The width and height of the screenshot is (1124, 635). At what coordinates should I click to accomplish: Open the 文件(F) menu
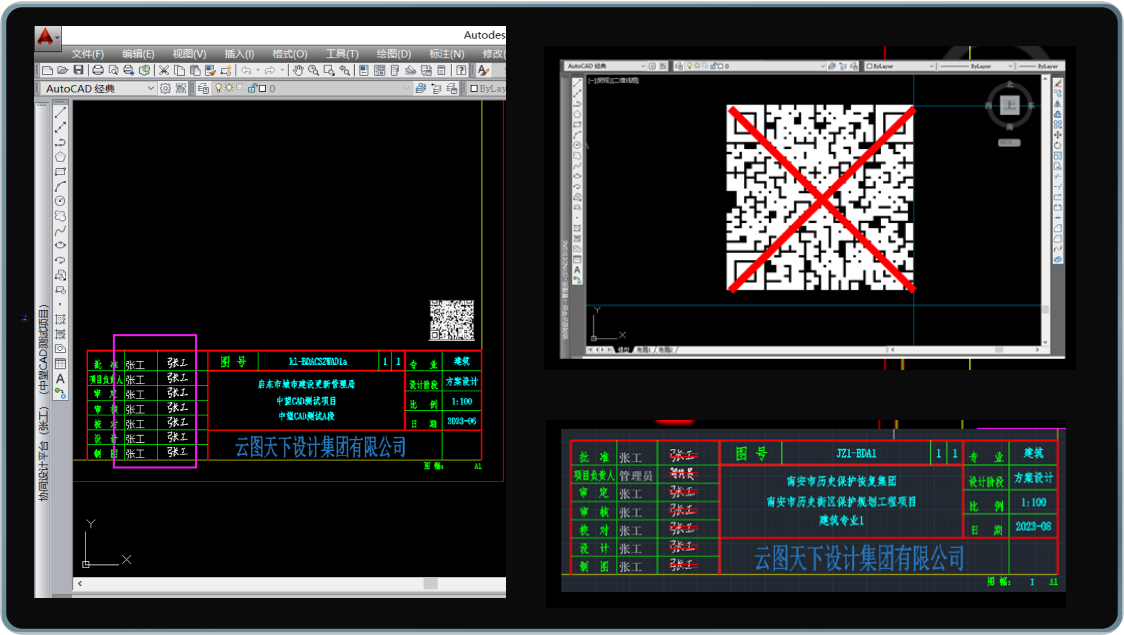87,54
